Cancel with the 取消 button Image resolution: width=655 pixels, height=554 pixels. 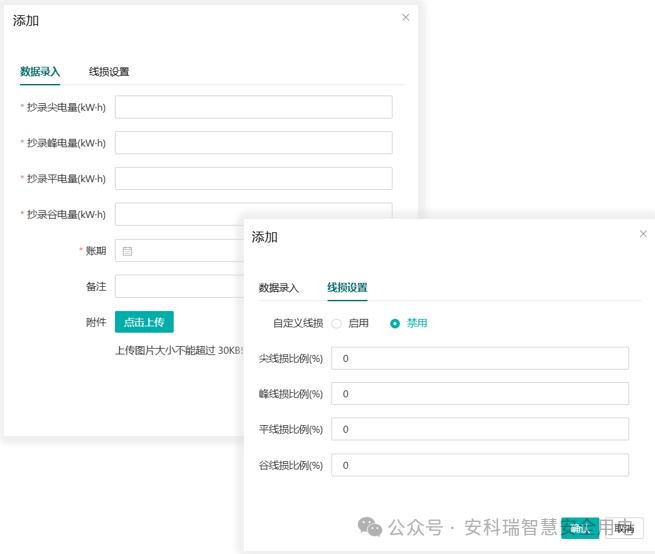pos(624,528)
